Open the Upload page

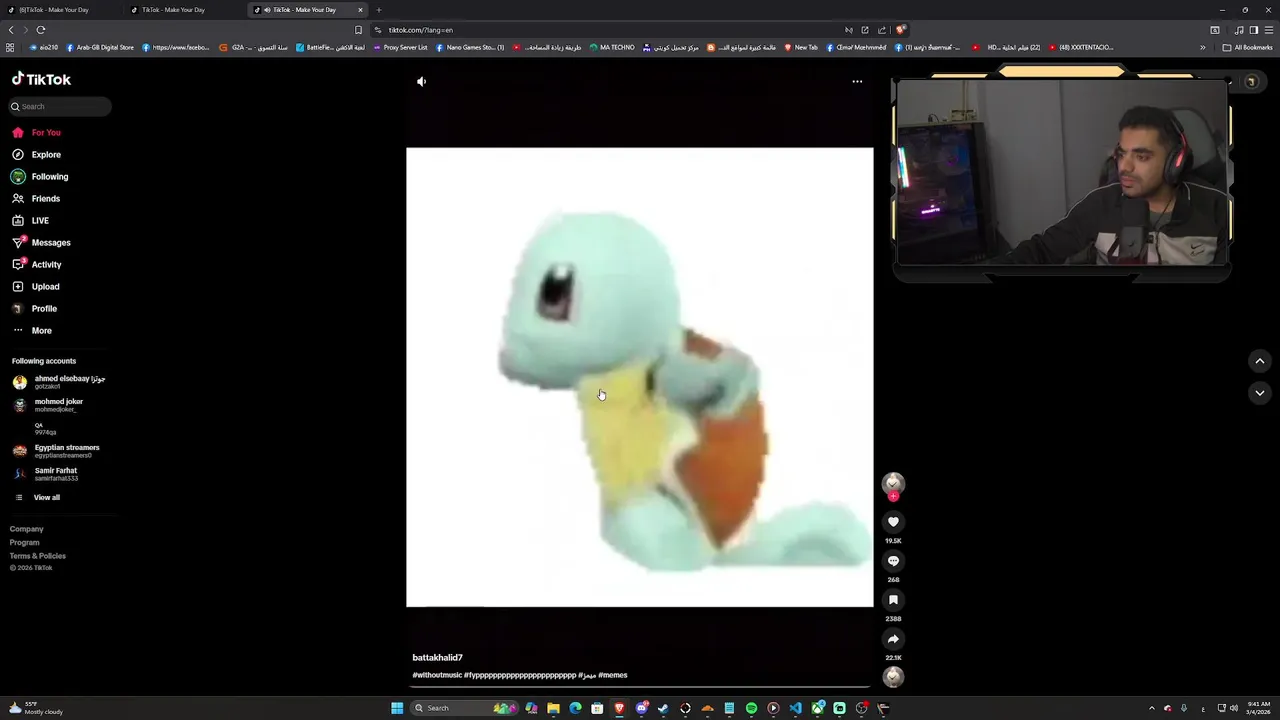[x=36, y=287]
